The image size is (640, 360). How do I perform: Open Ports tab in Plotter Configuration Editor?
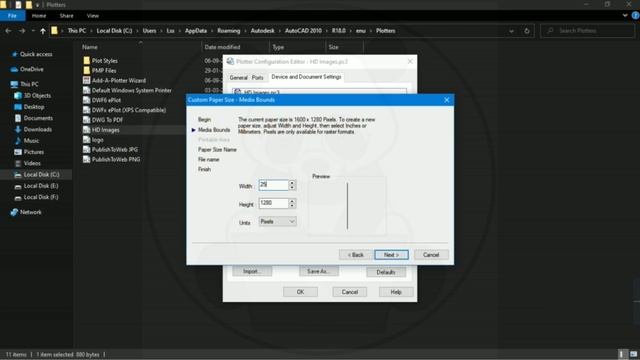click(258, 78)
